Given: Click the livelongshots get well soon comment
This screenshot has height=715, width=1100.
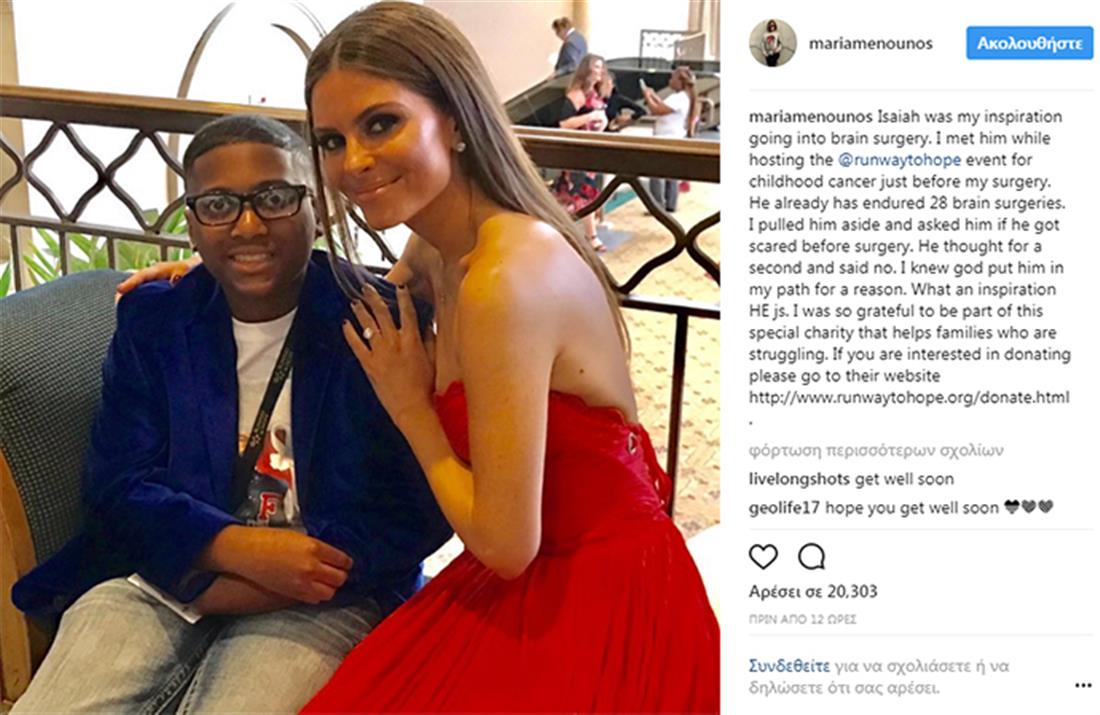Looking at the screenshot, I should [851, 479].
